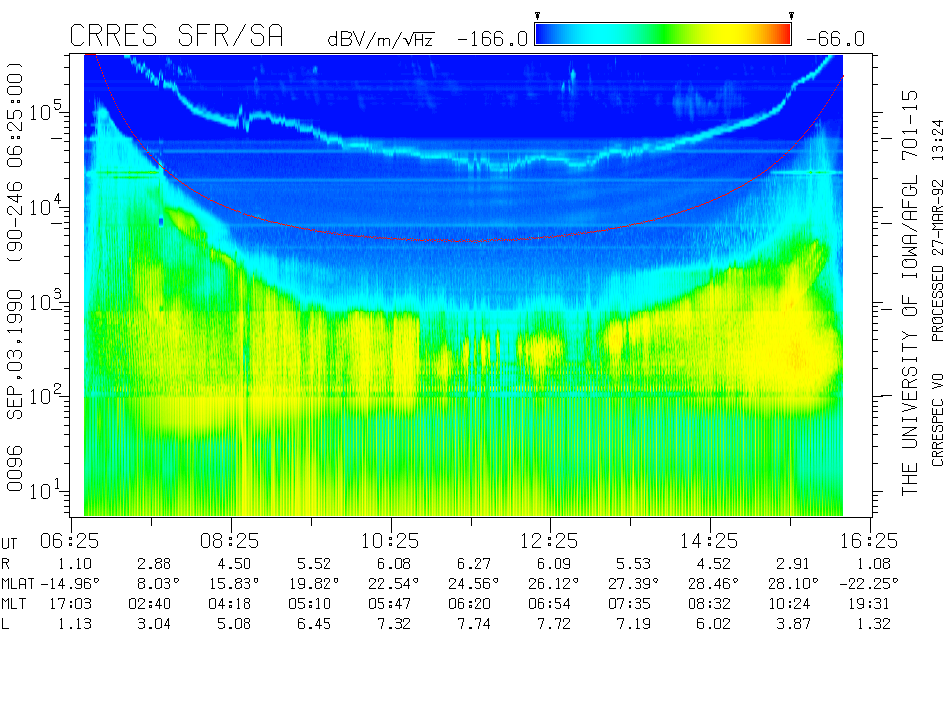Click the cyan upper-hybrid trace near 08:35 UT
The image size is (945, 720).
(244, 119)
